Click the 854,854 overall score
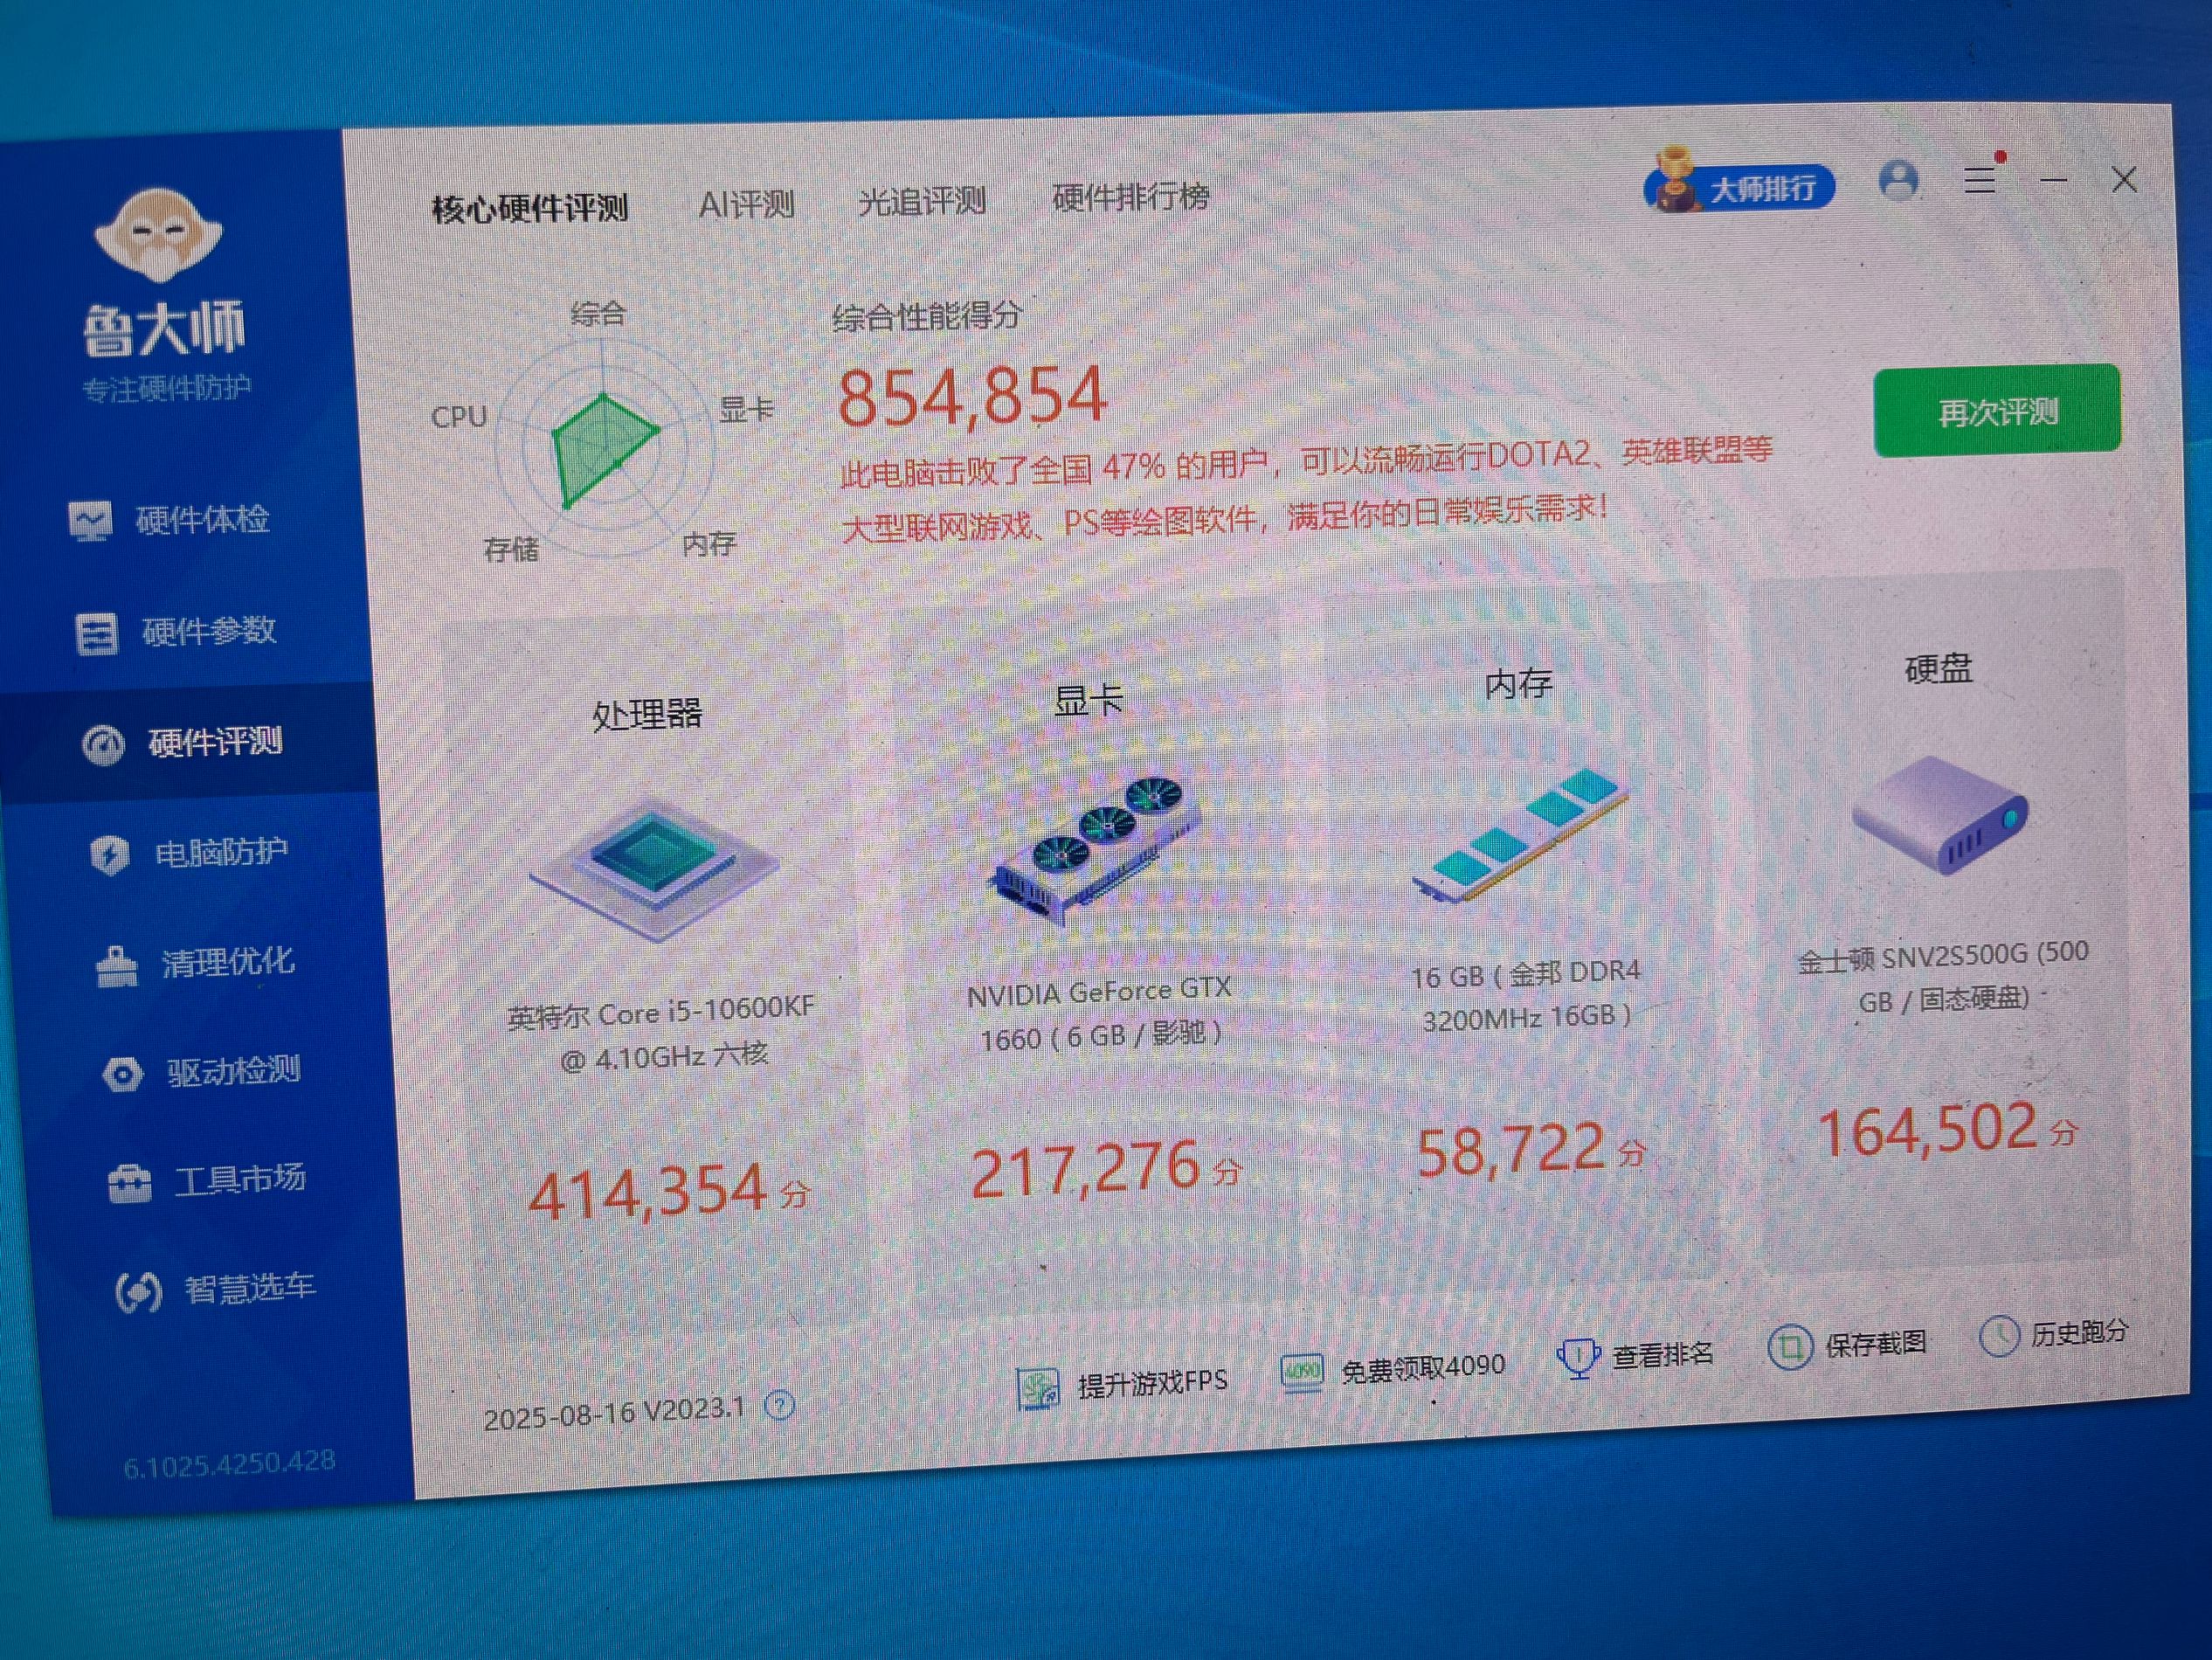 pos(972,396)
